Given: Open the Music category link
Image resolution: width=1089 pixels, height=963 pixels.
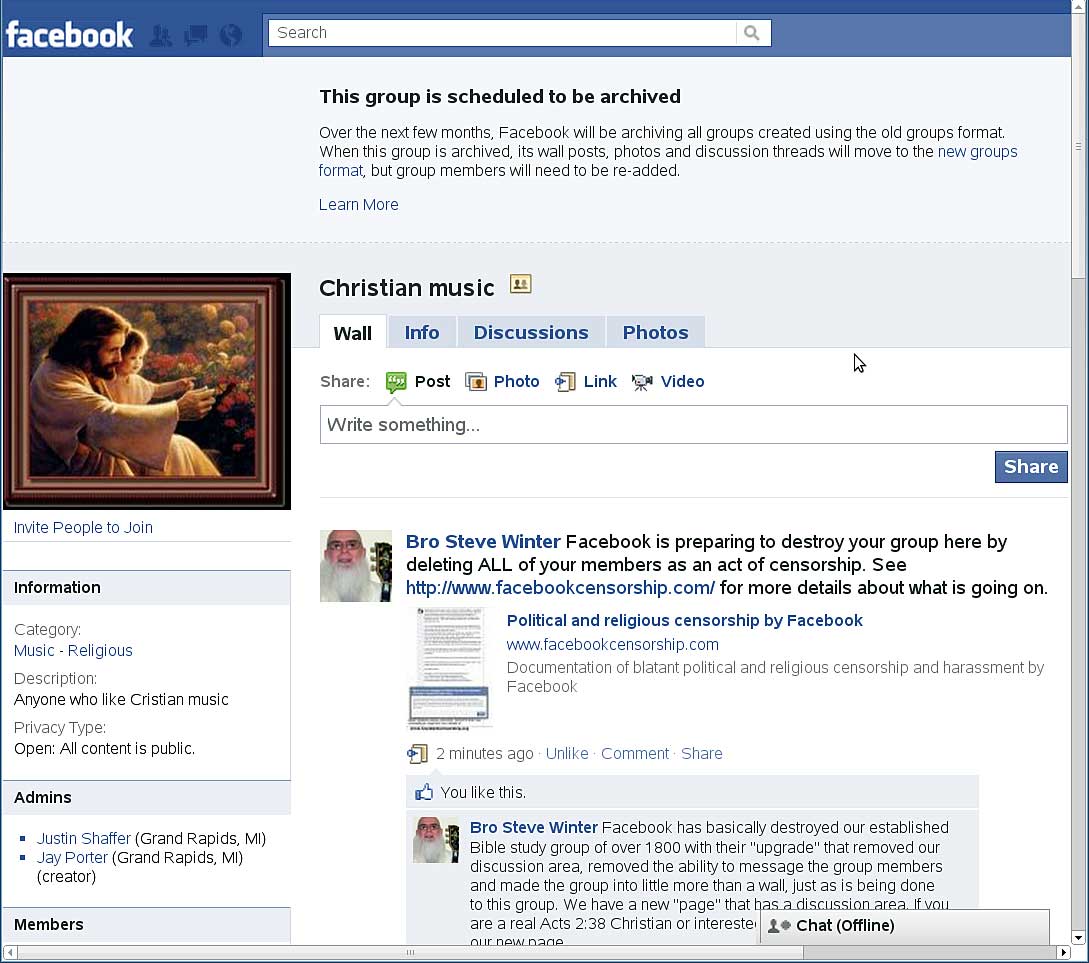Looking at the screenshot, I should click(34, 651).
